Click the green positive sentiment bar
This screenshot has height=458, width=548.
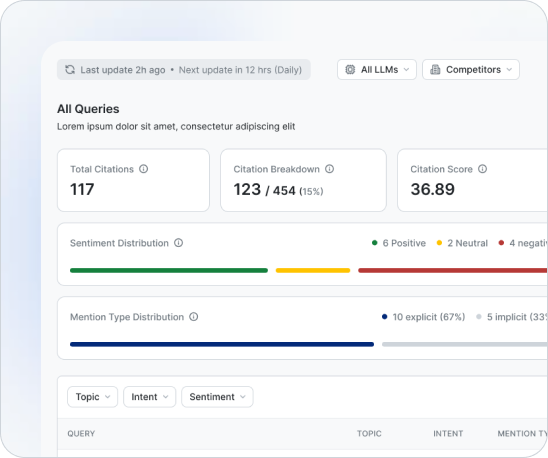click(x=169, y=270)
